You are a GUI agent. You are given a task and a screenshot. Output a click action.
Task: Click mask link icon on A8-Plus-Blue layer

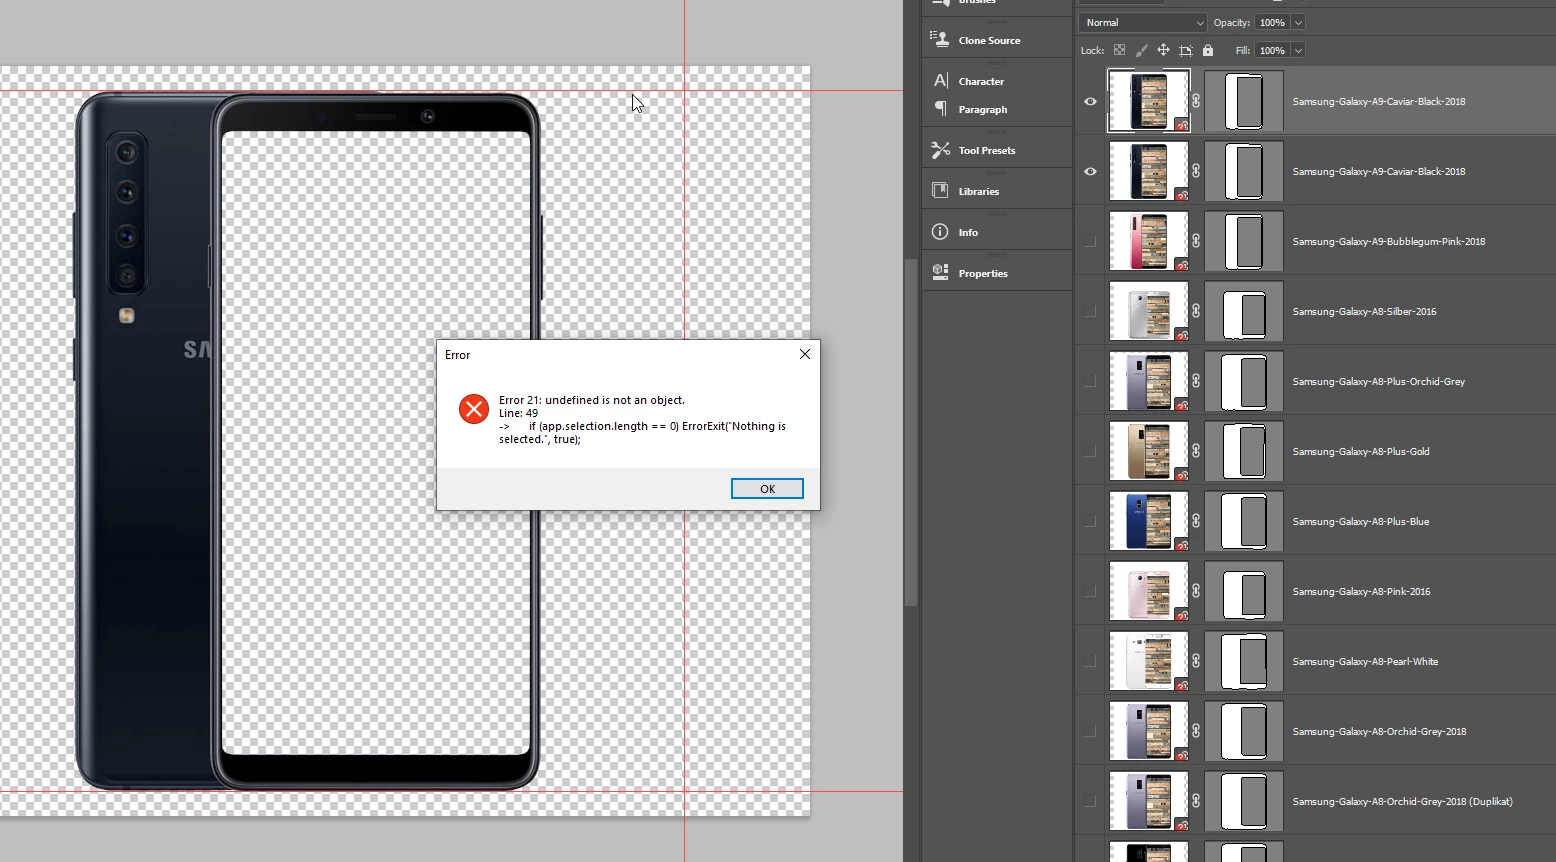(1196, 521)
